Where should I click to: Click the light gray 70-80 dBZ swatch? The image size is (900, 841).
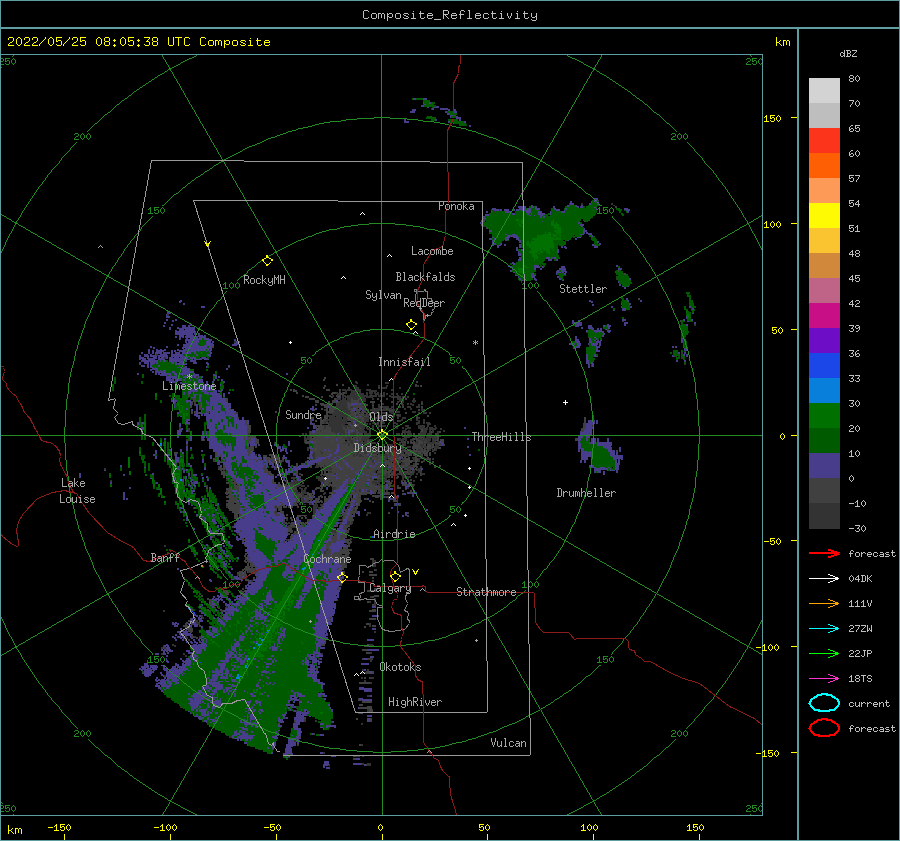click(824, 90)
